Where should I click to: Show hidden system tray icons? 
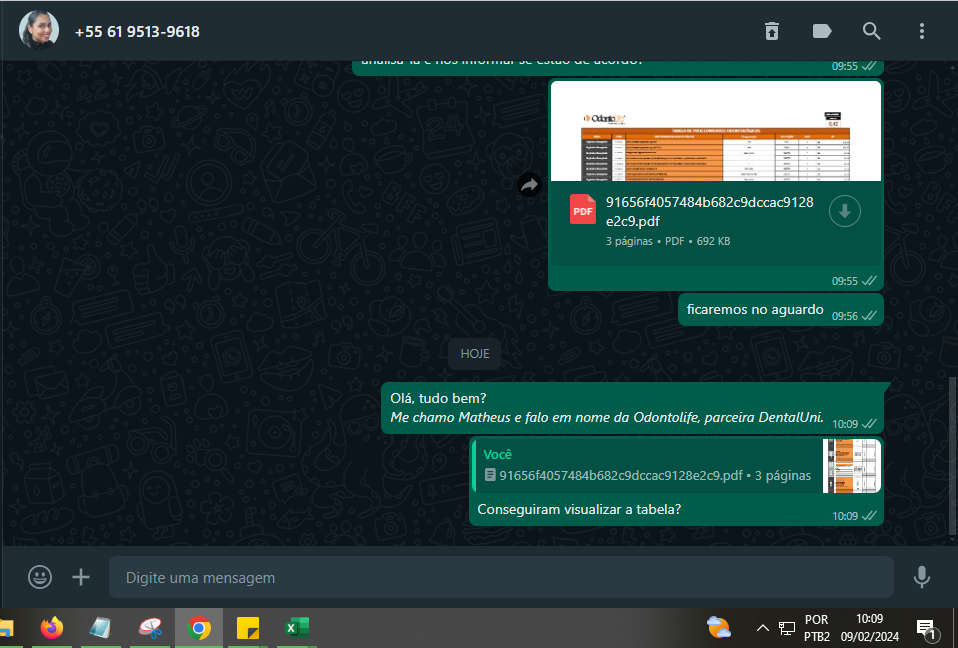762,628
